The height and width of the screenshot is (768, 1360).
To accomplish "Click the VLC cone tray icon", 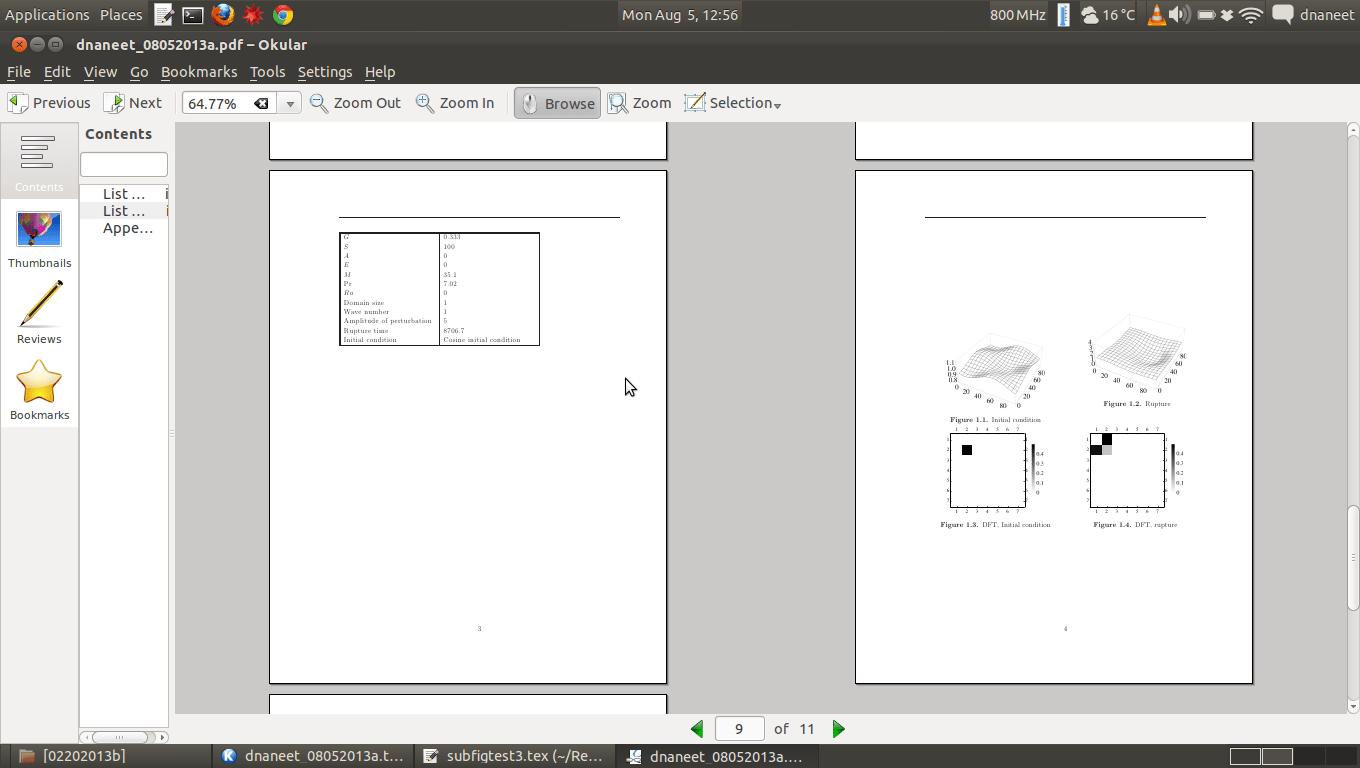I will (1157, 15).
